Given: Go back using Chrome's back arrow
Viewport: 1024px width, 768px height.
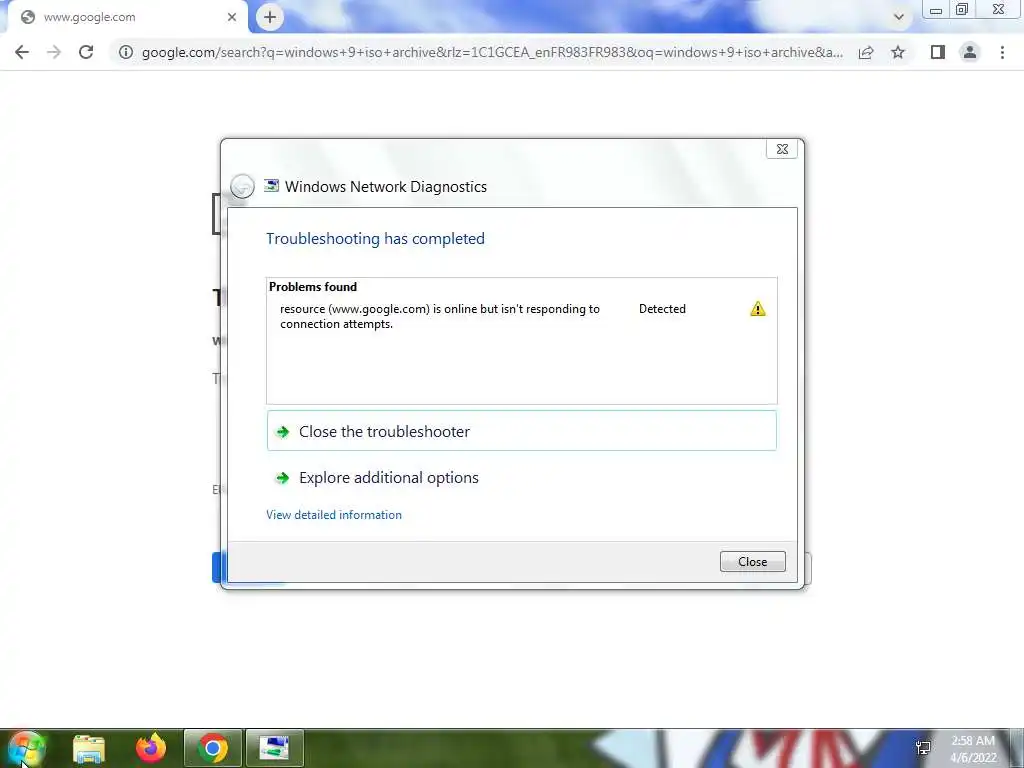Looking at the screenshot, I should (x=22, y=52).
